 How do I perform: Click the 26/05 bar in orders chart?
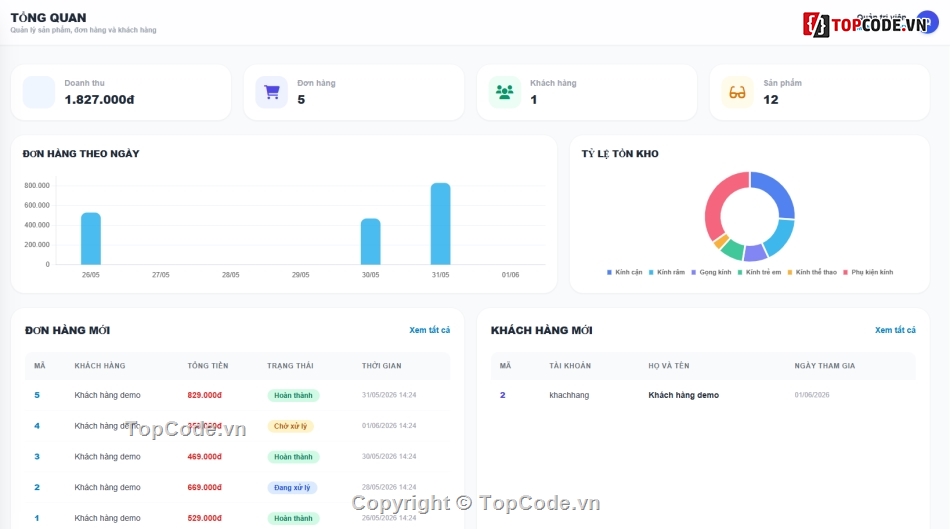click(91, 239)
